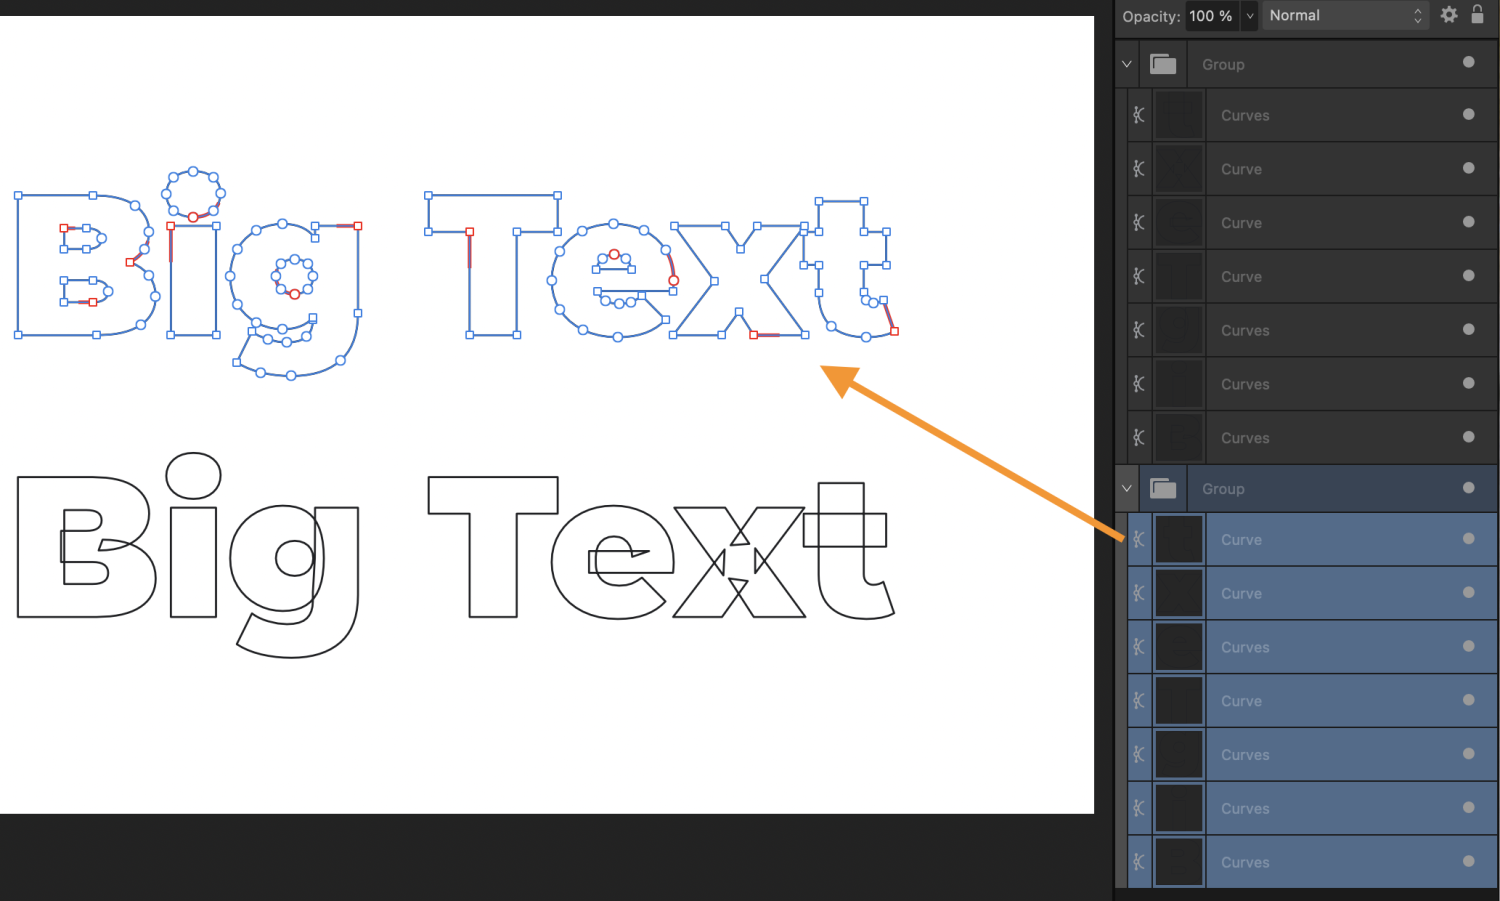Click the node-edit icon on the selected Curve layer
Viewport: 1500px width, 901px height.
1138,539
